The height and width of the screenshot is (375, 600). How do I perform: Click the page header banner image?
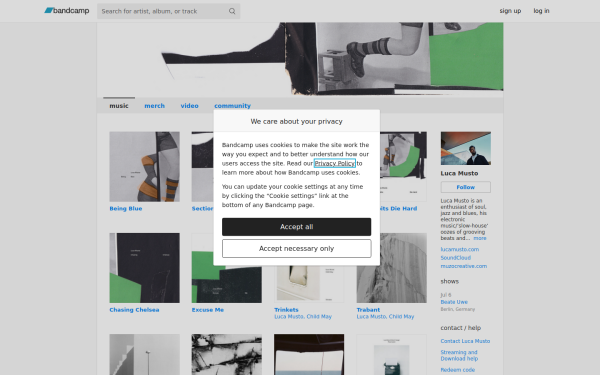300,59
